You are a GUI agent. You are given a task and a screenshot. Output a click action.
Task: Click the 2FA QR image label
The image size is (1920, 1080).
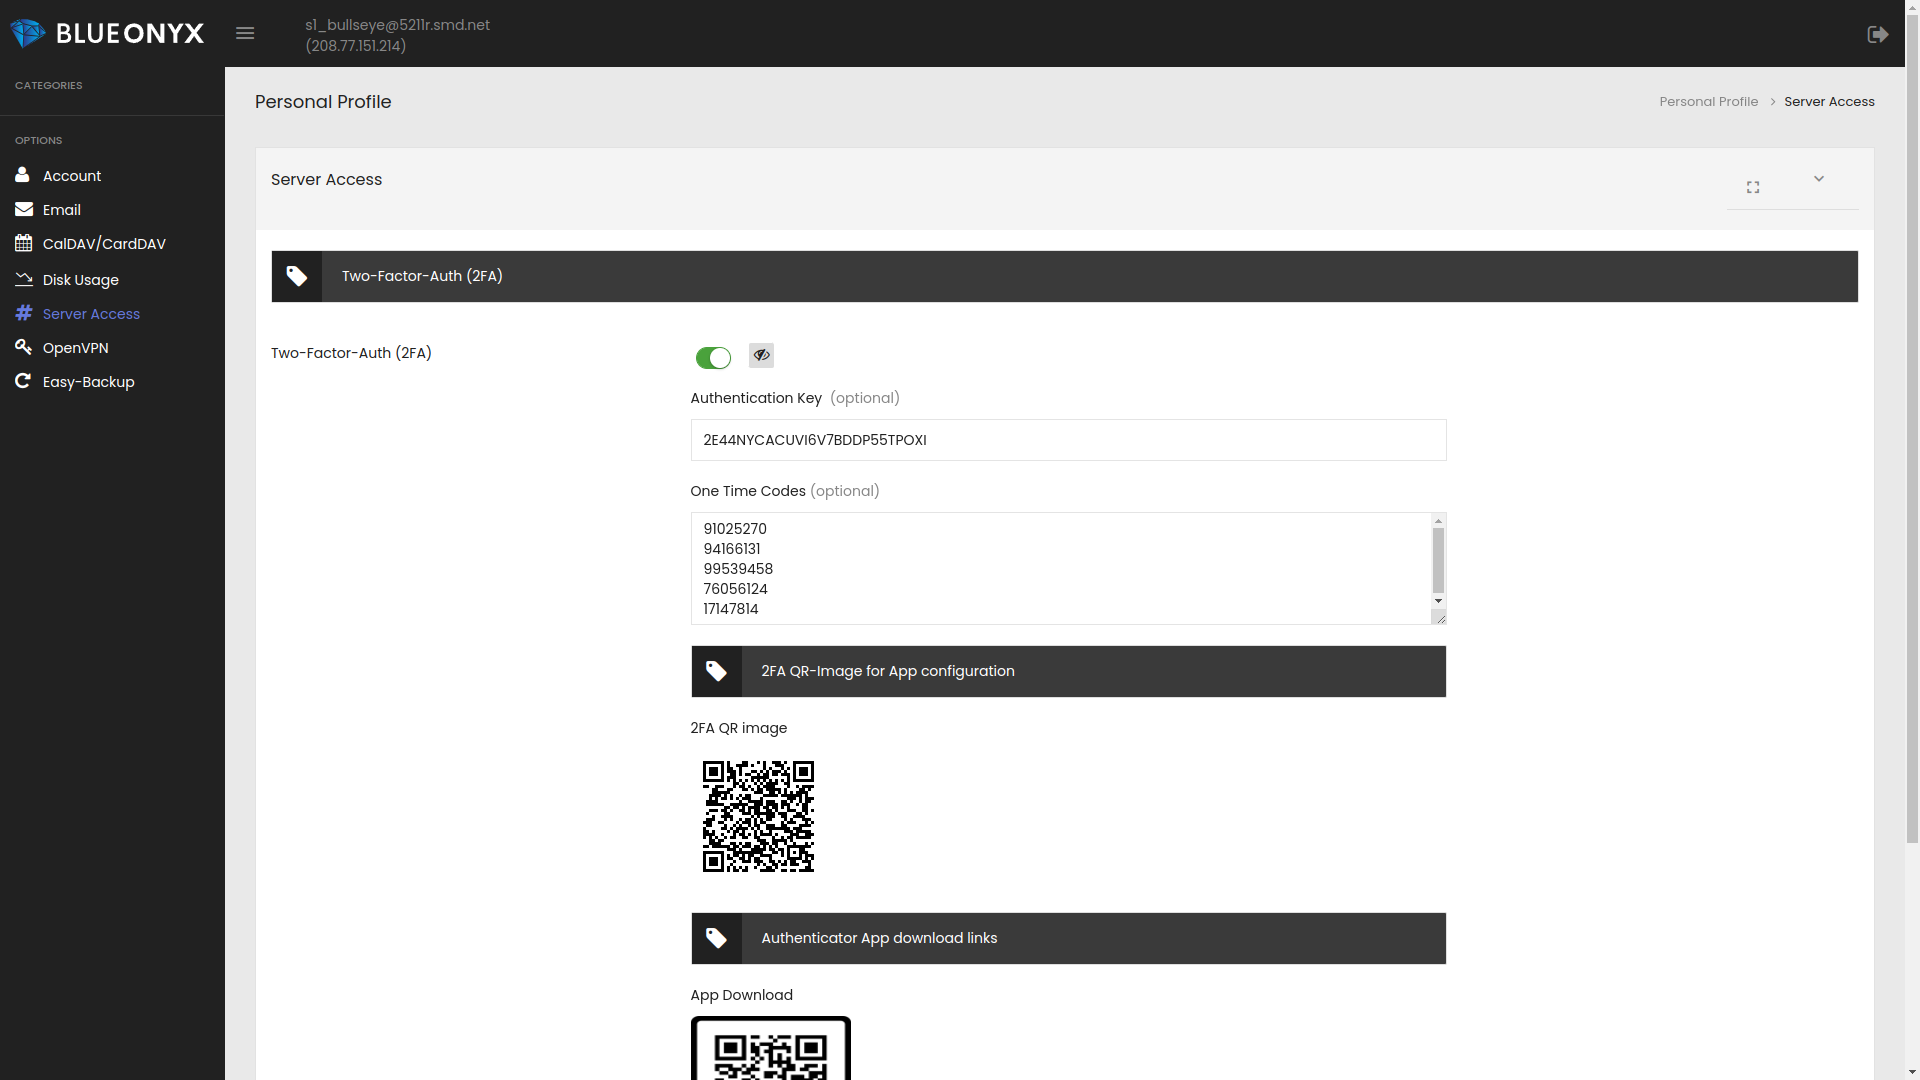coord(738,728)
